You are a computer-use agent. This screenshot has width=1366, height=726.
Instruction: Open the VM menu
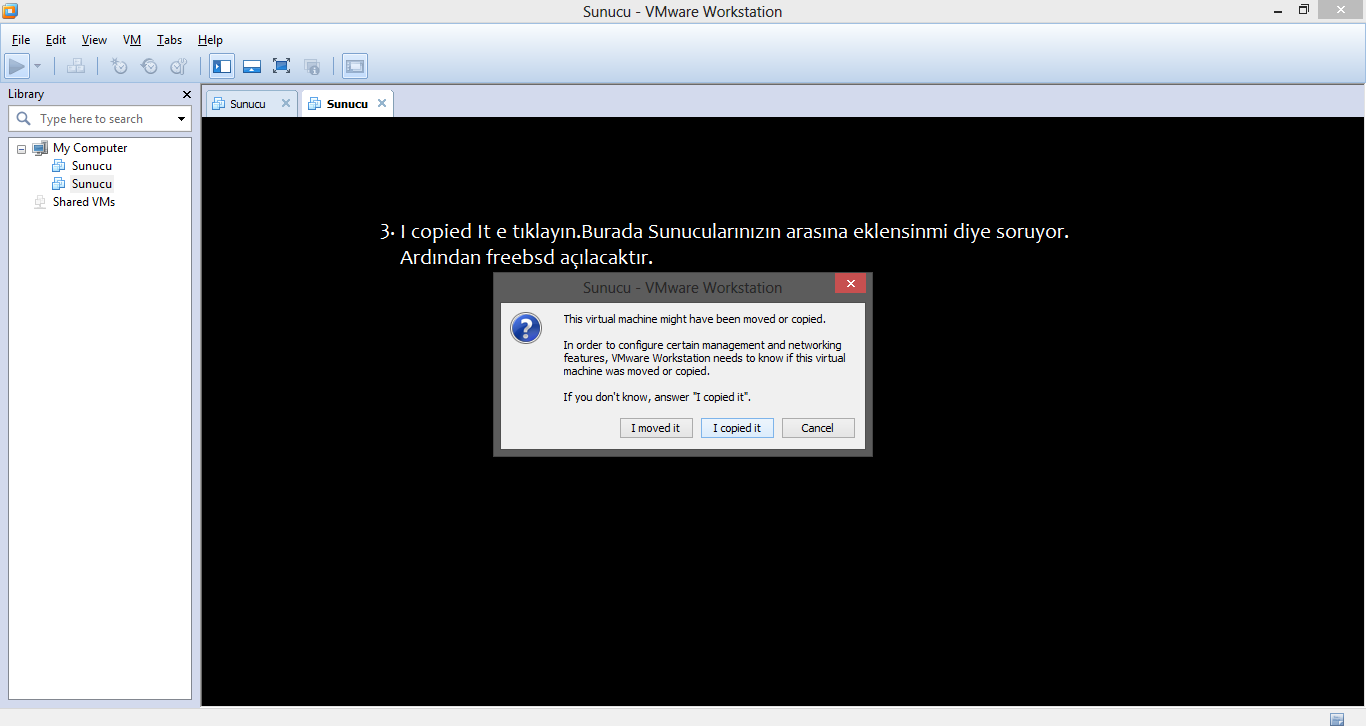(132, 40)
